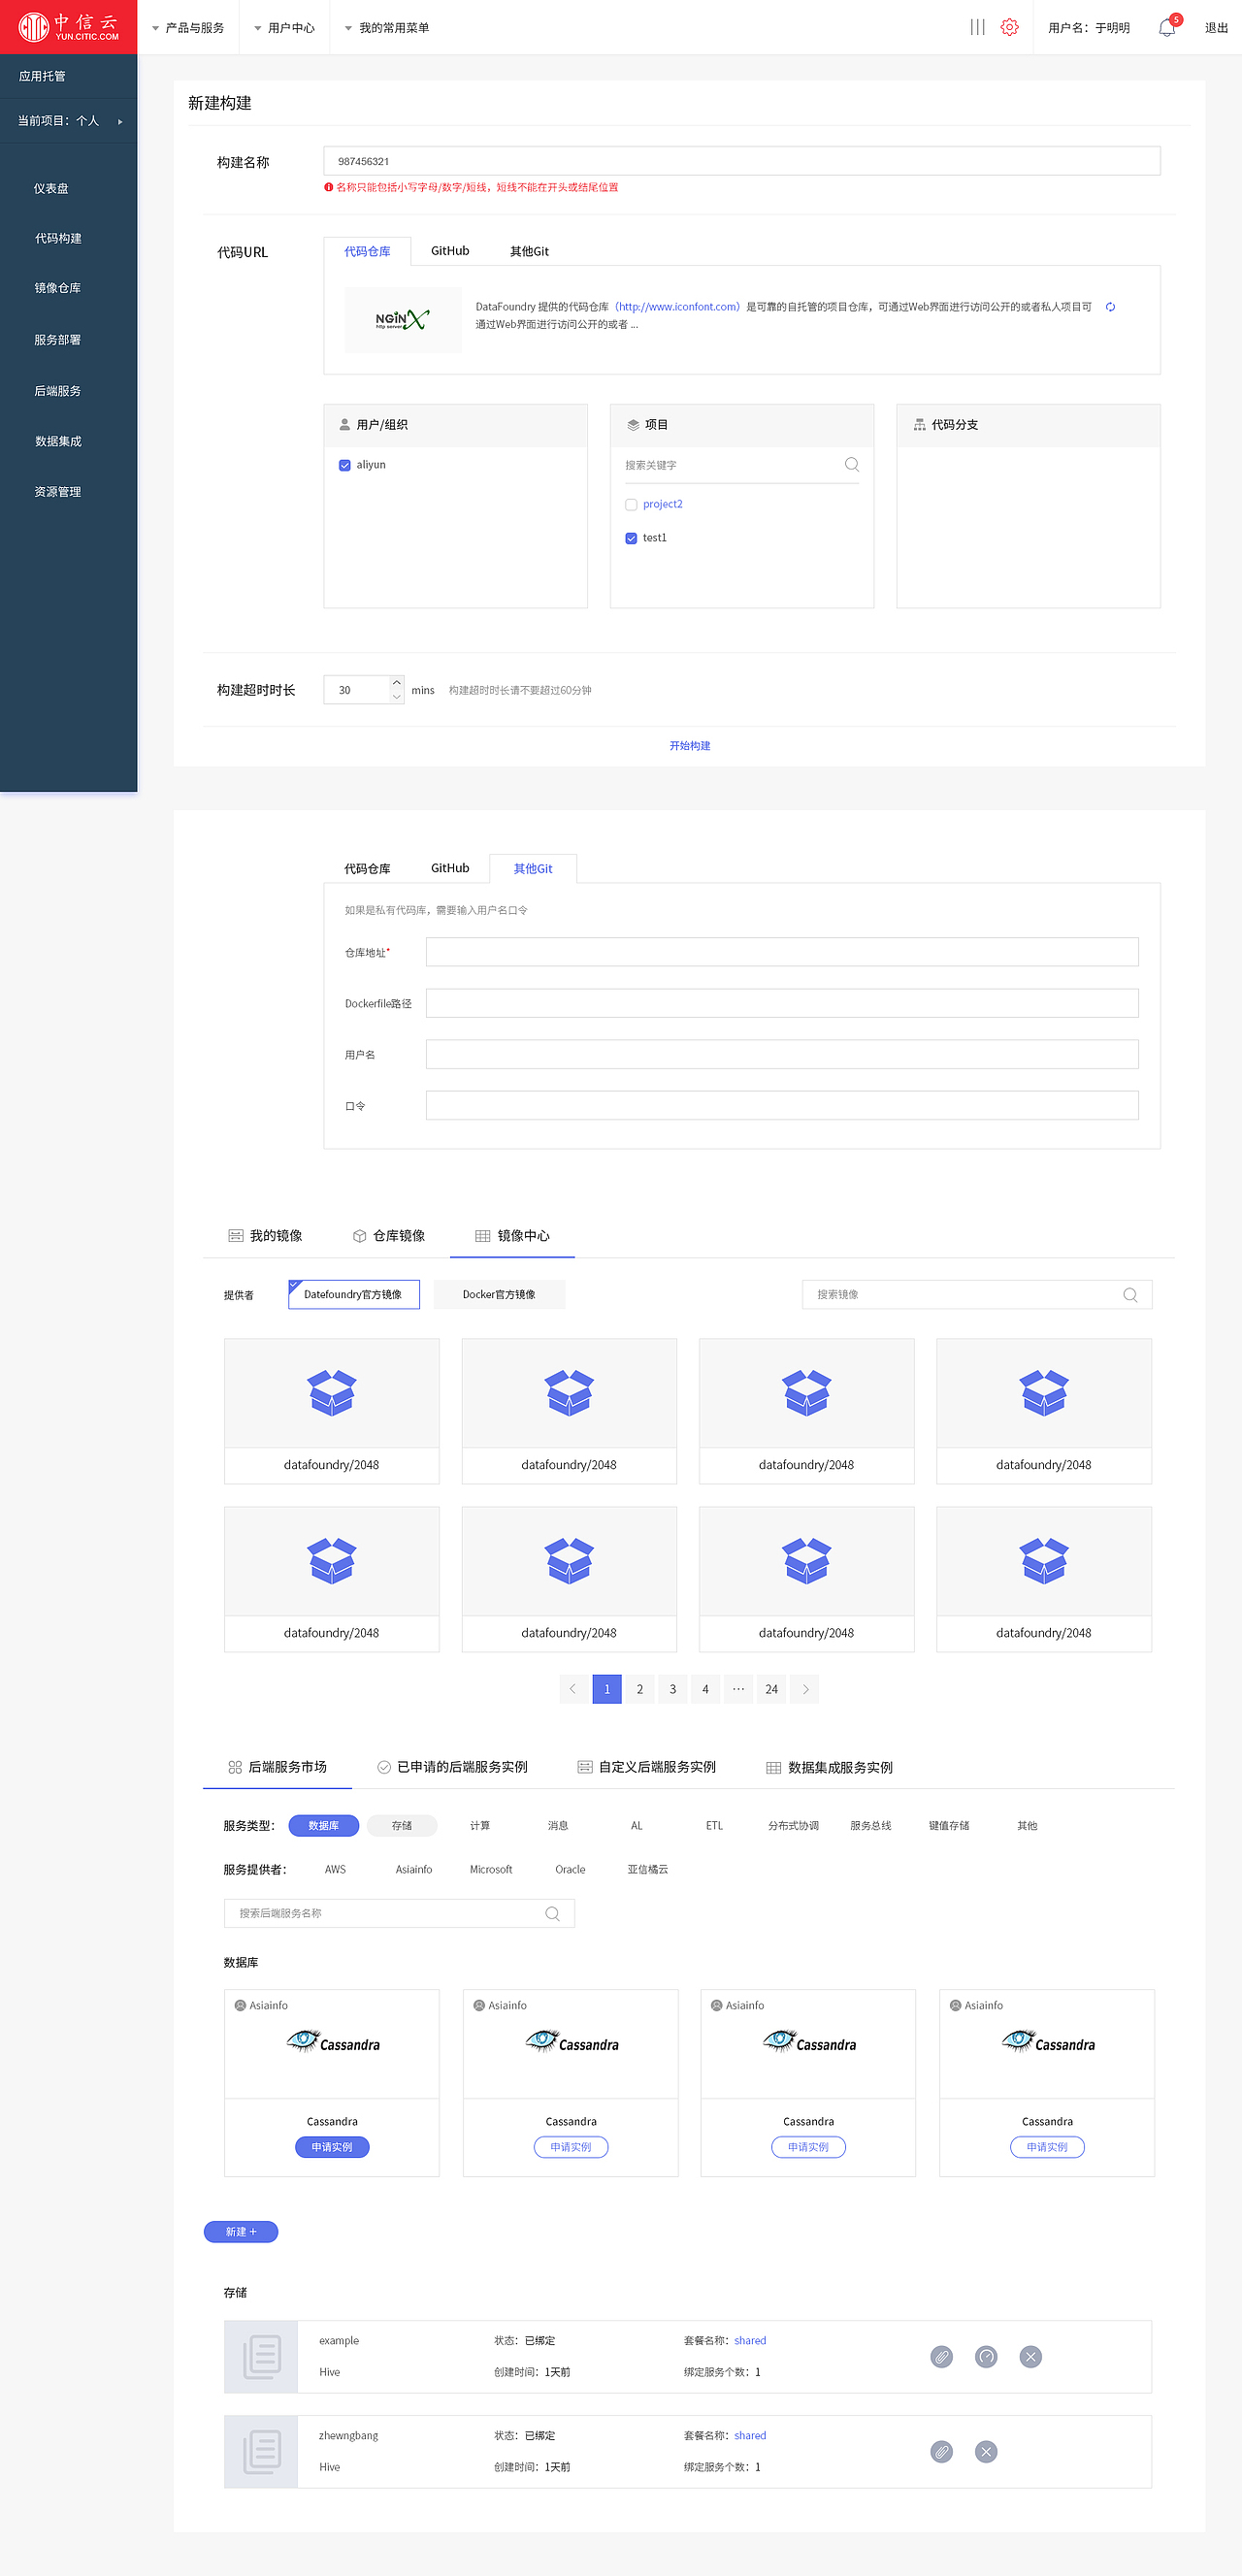The image size is (1242, 2576).
Task: Expand the 当前项目：个人 project selector
Action: pyautogui.click(x=68, y=121)
